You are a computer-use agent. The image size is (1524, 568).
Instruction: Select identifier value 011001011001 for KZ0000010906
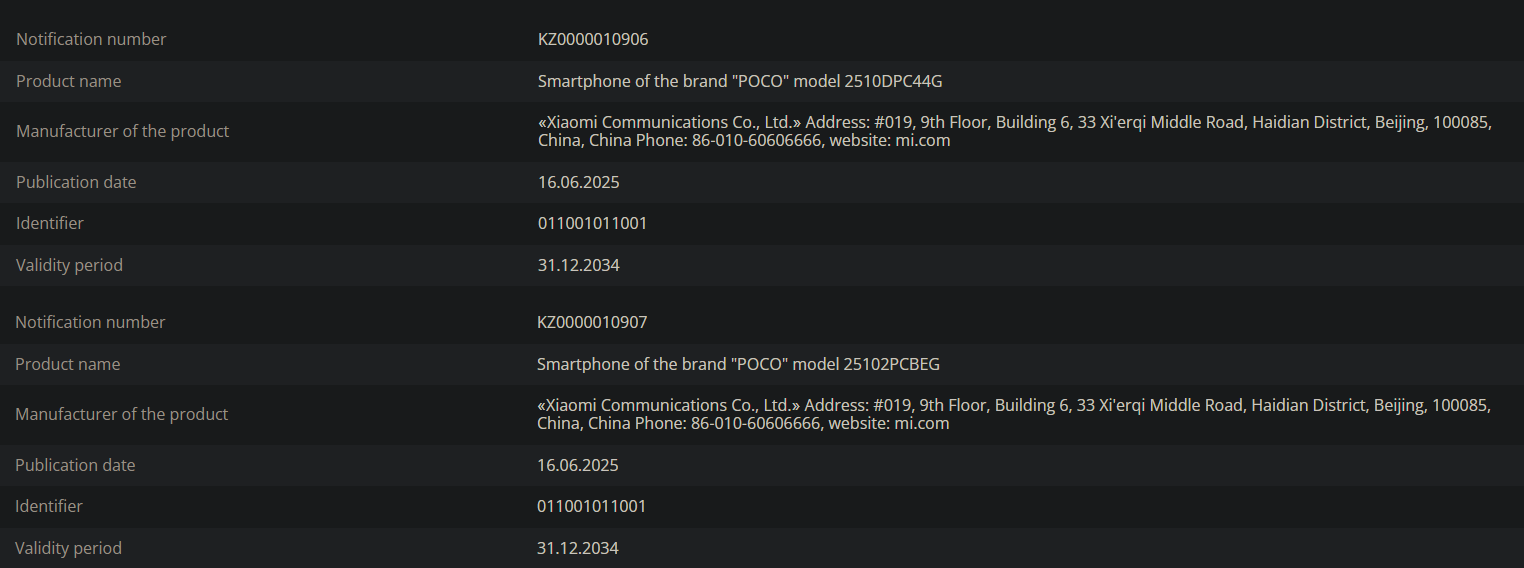(x=592, y=223)
